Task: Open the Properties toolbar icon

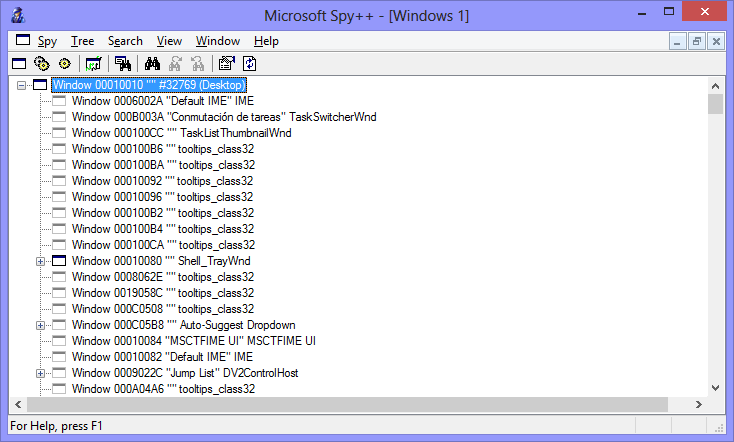Action: pos(227,64)
